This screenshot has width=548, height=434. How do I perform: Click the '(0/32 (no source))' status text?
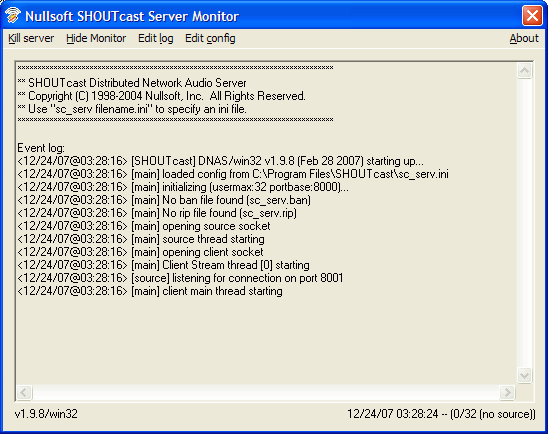tap(493, 414)
